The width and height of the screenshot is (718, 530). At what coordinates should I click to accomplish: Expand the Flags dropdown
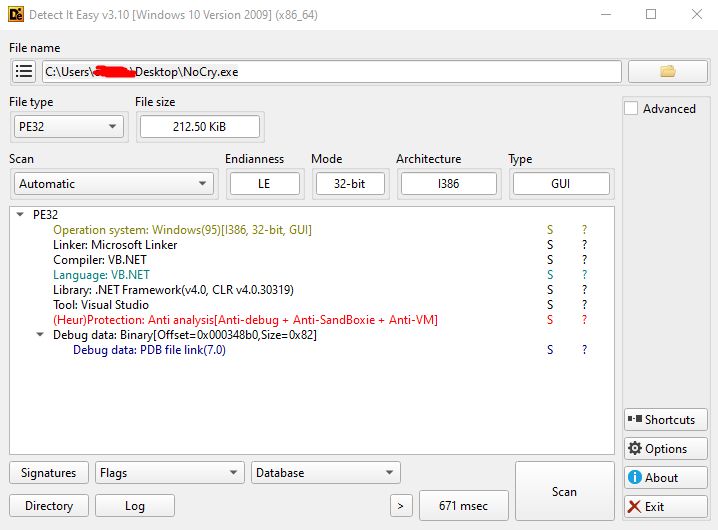click(170, 473)
